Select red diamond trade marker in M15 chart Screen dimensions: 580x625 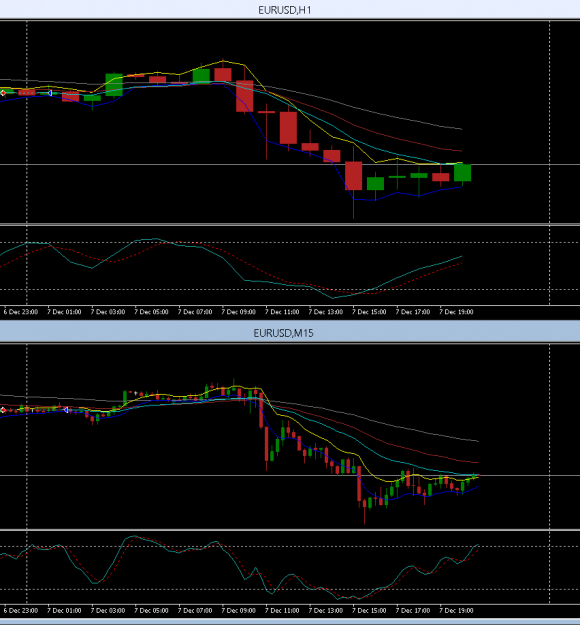3,410
